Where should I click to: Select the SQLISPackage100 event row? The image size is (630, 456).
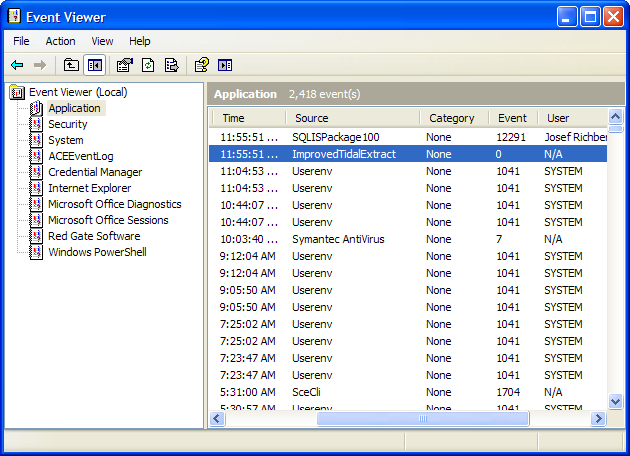pos(408,137)
